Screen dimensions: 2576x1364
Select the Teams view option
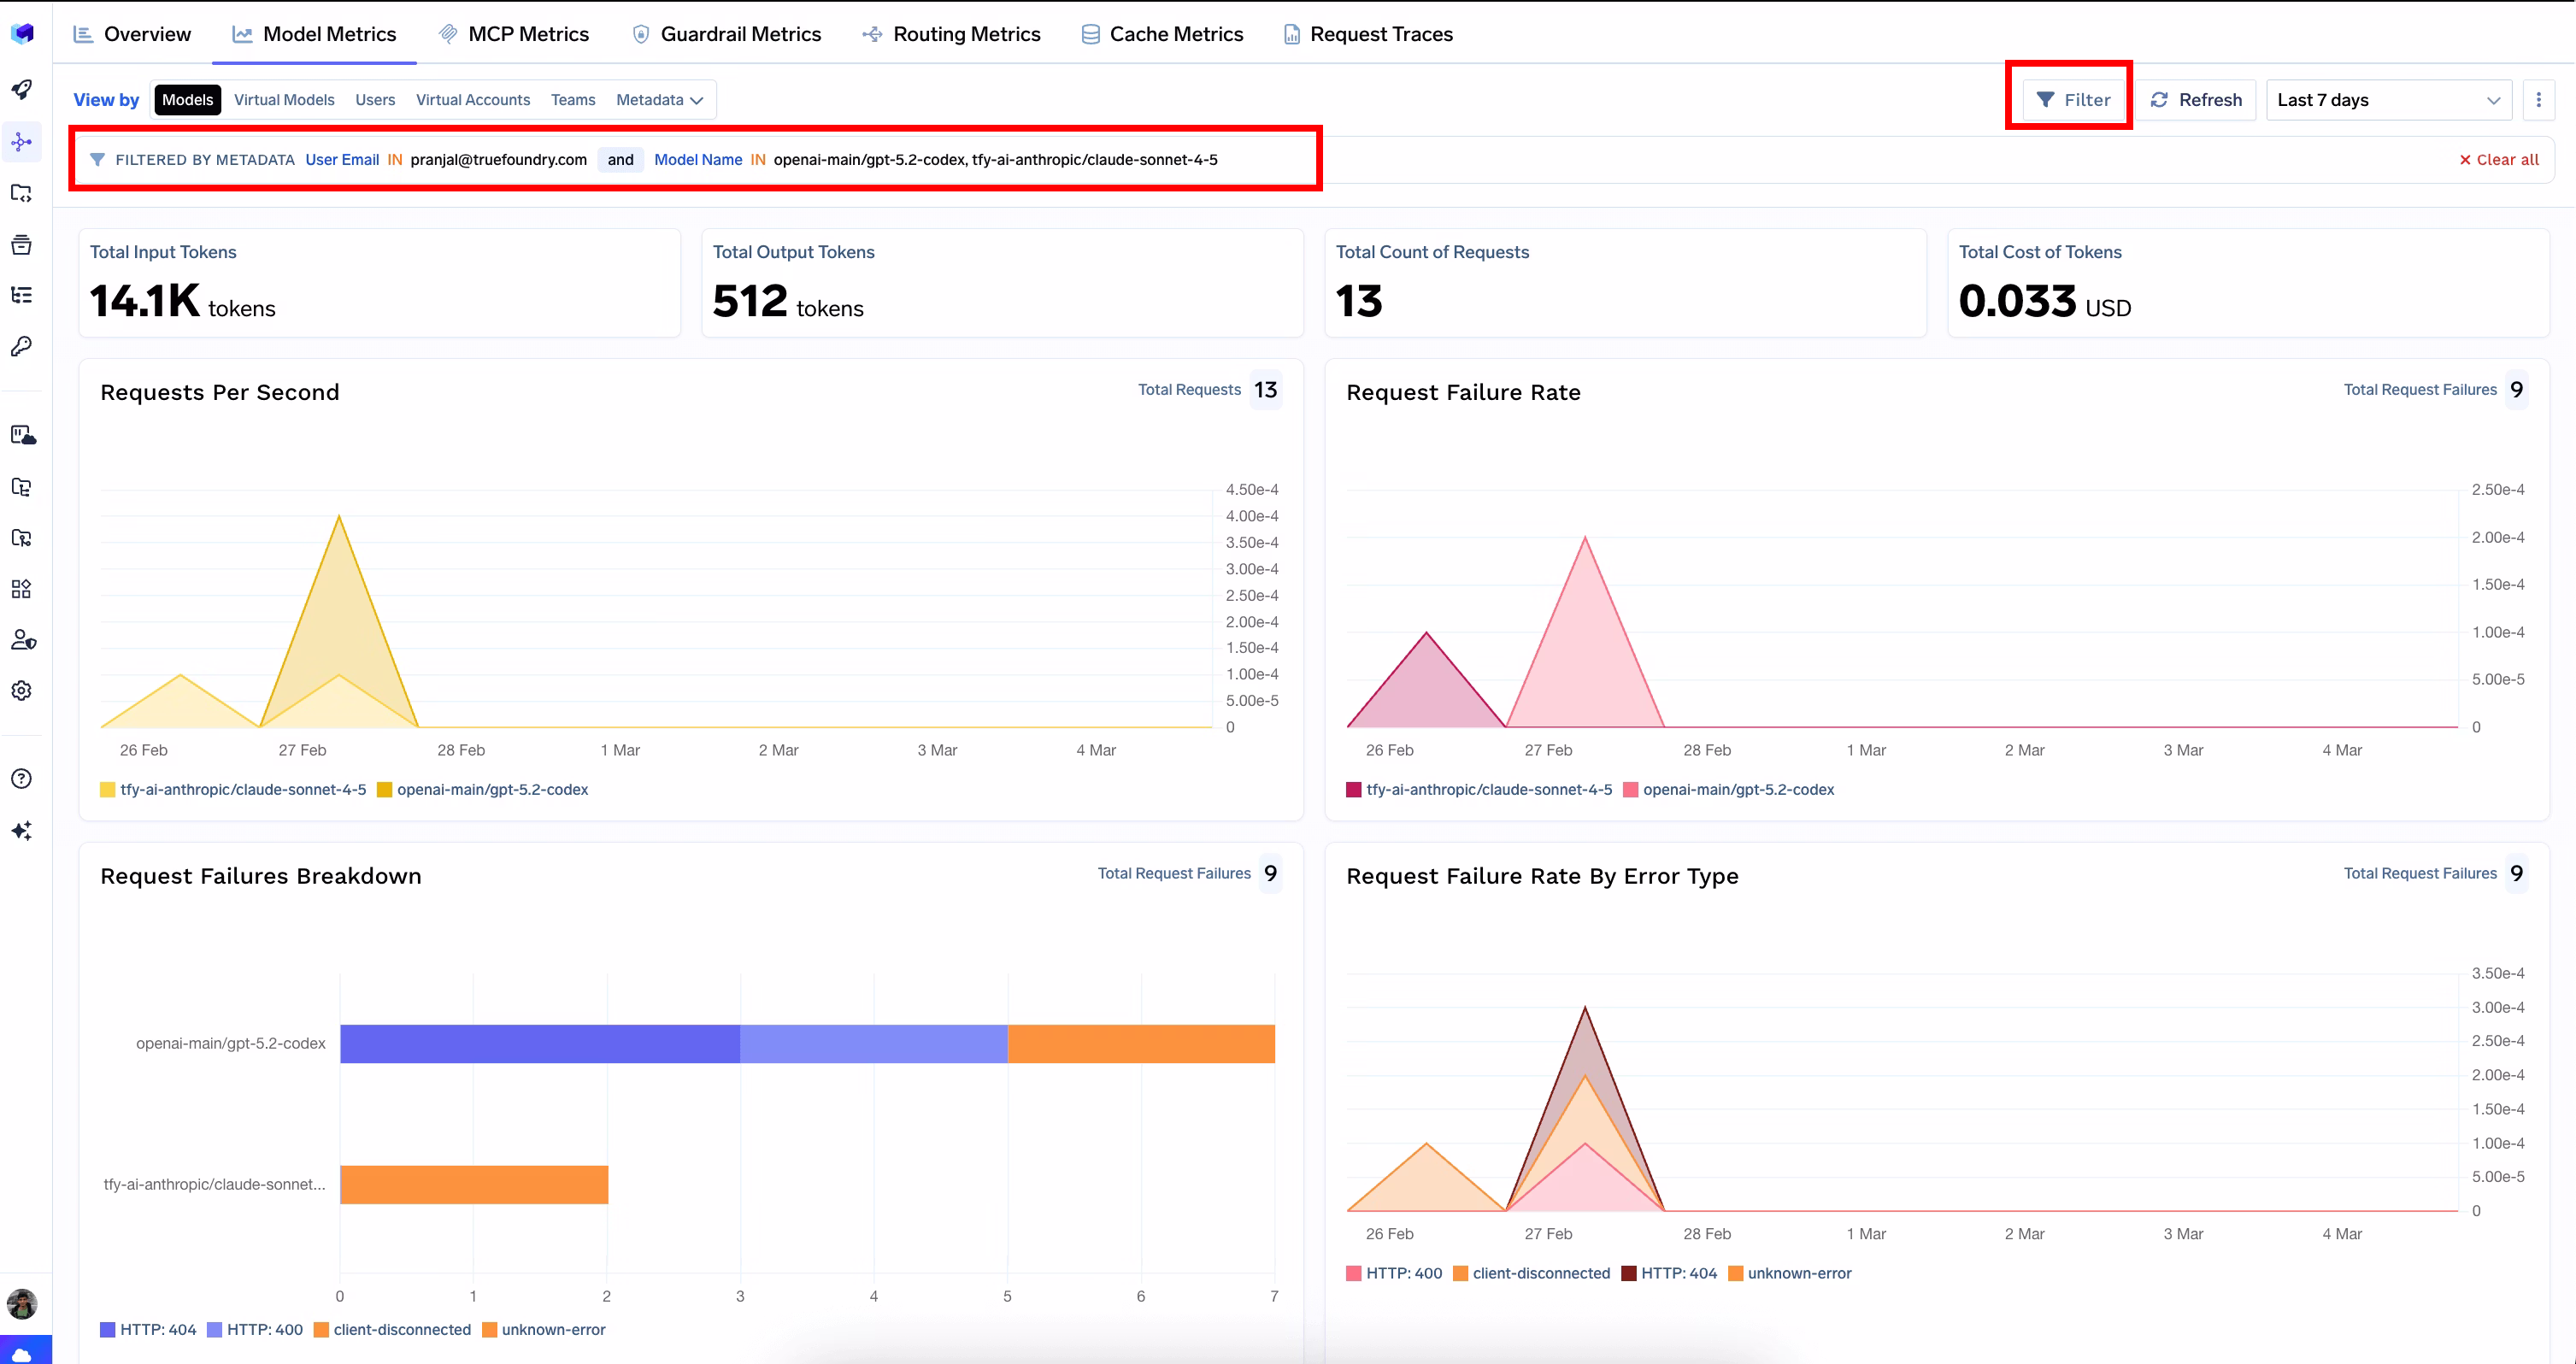572,99
